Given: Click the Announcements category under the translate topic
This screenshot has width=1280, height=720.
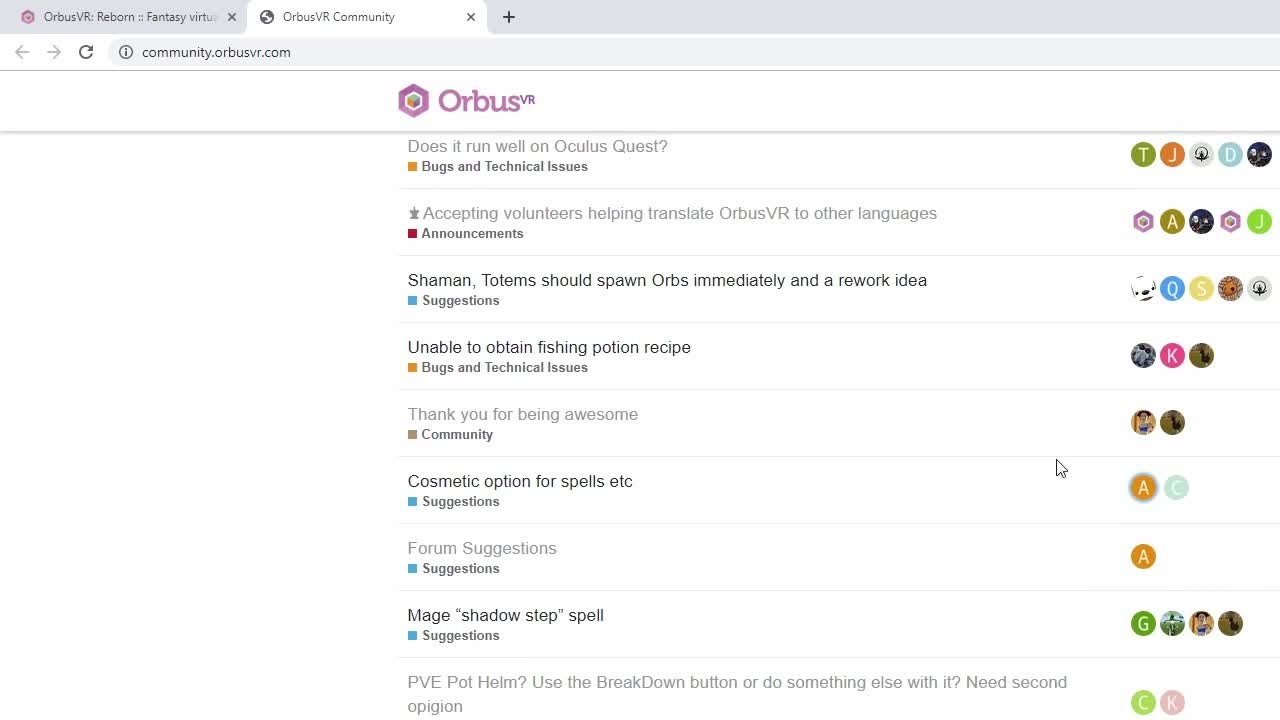Looking at the screenshot, I should tap(472, 234).
